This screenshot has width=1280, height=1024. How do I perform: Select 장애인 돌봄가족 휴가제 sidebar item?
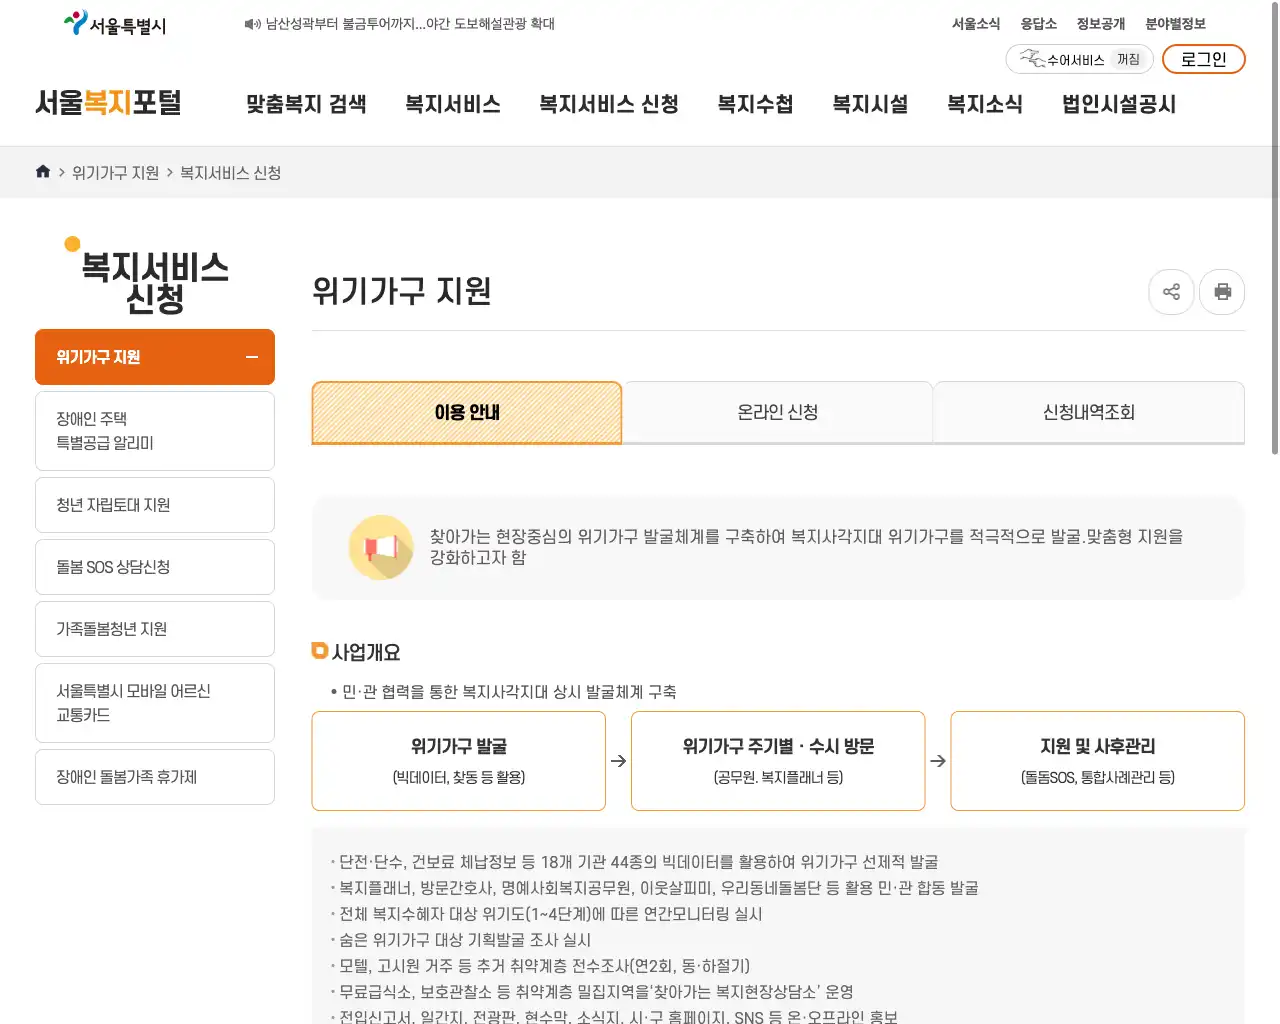tap(155, 777)
